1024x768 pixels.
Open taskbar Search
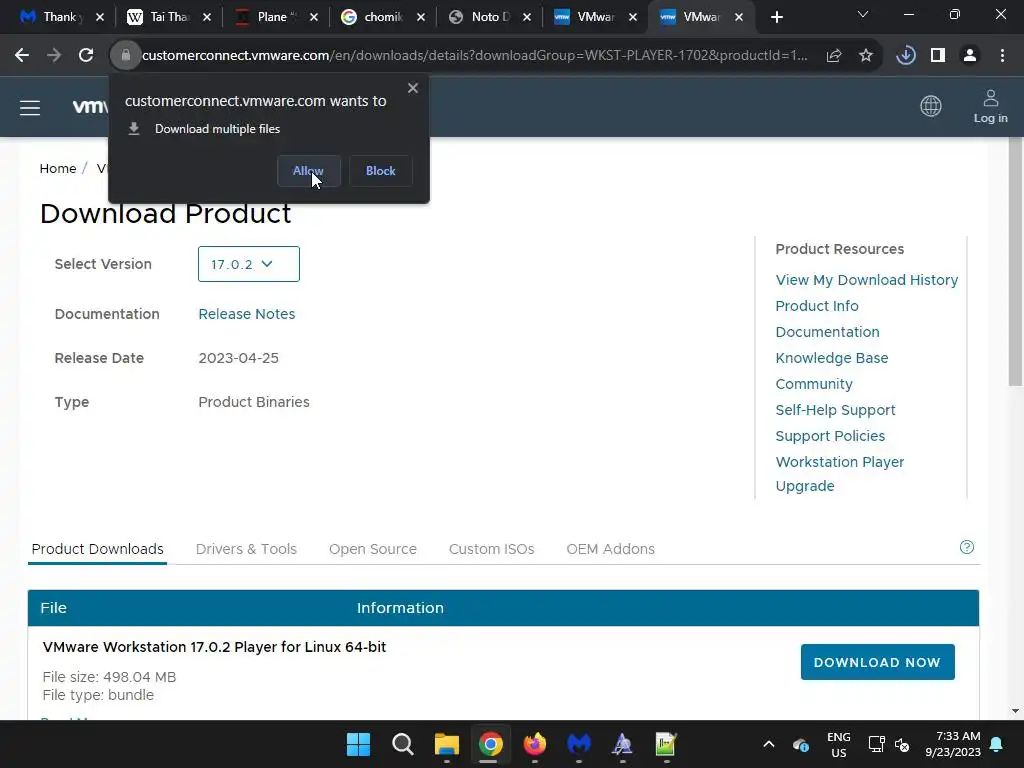[x=403, y=744]
